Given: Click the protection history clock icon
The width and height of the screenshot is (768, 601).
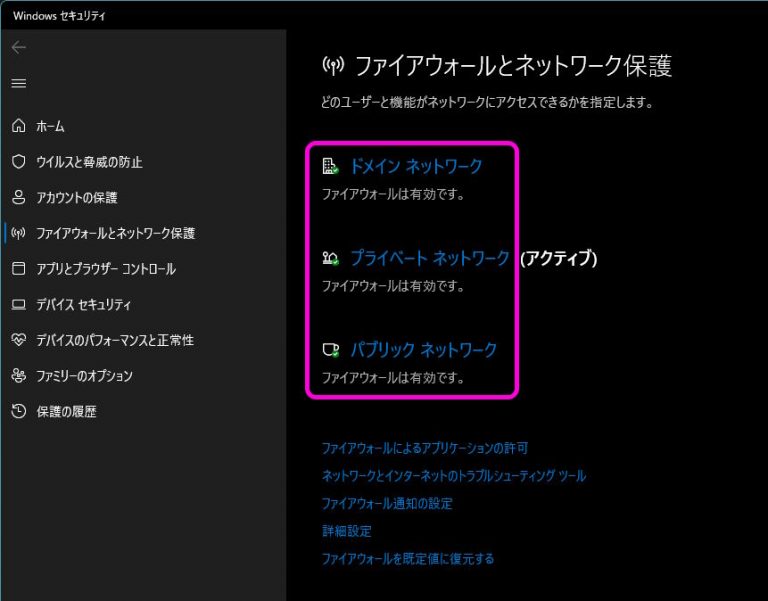Looking at the screenshot, I should click(x=19, y=411).
